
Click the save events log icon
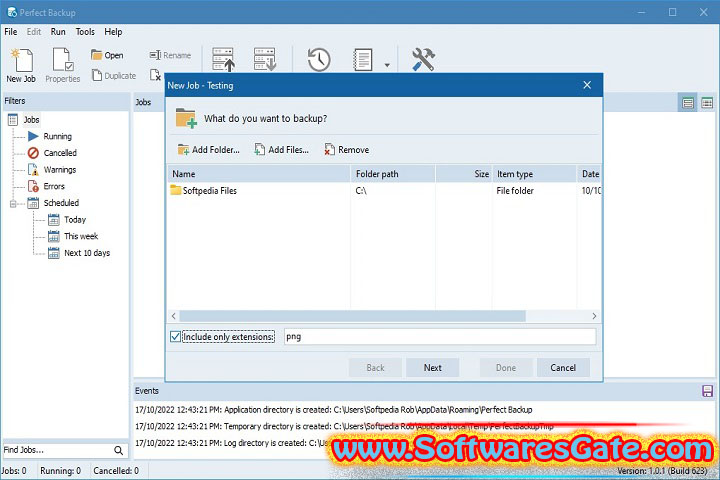coord(707,391)
